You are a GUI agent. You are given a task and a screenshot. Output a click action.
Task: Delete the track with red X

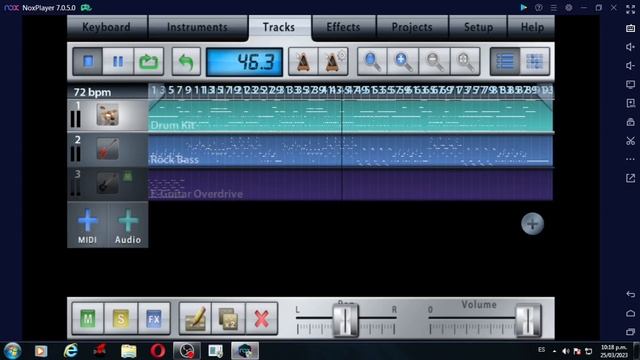261,319
